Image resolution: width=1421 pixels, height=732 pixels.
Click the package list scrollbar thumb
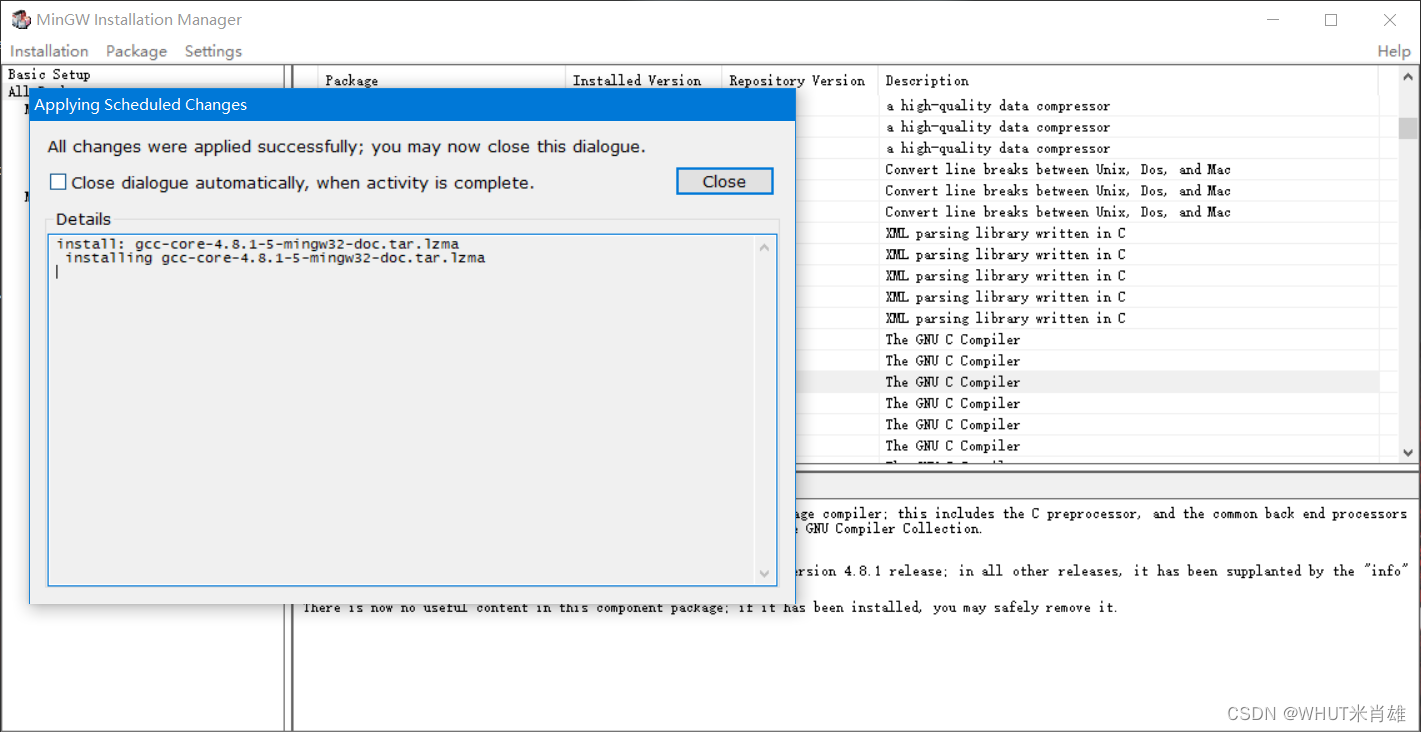1408,127
